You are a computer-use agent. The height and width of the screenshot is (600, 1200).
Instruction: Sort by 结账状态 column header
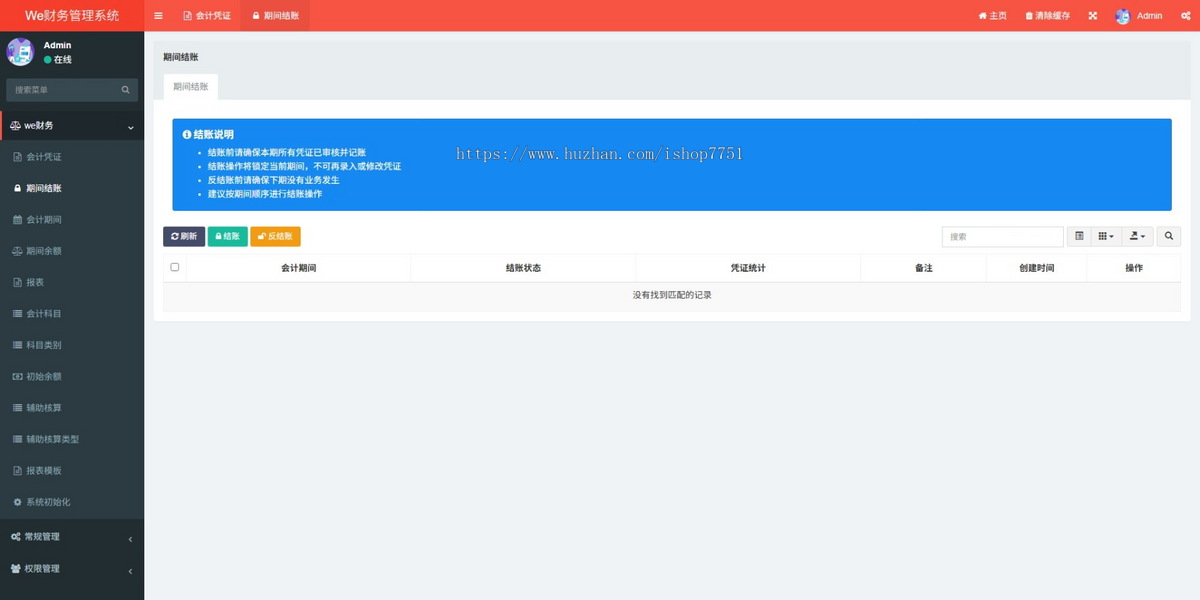[x=523, y=268]
